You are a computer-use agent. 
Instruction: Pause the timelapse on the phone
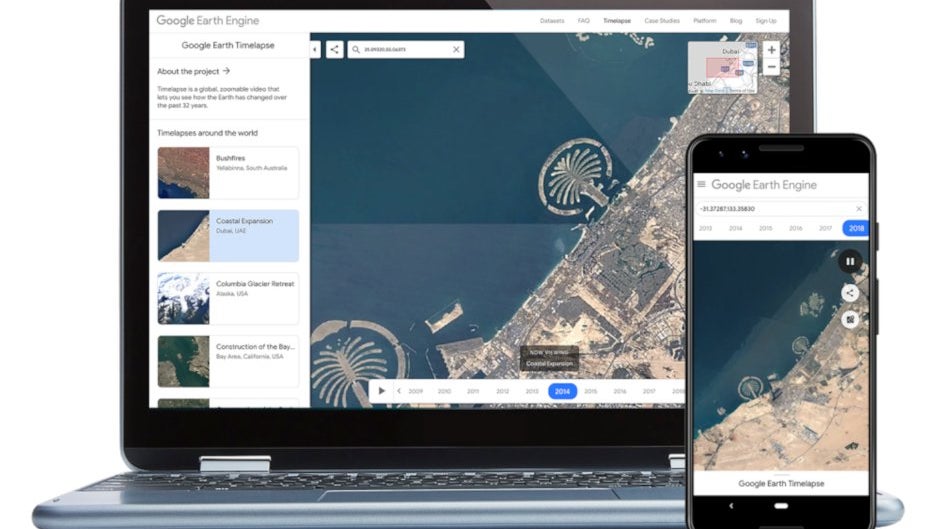(x=849, y=262)
